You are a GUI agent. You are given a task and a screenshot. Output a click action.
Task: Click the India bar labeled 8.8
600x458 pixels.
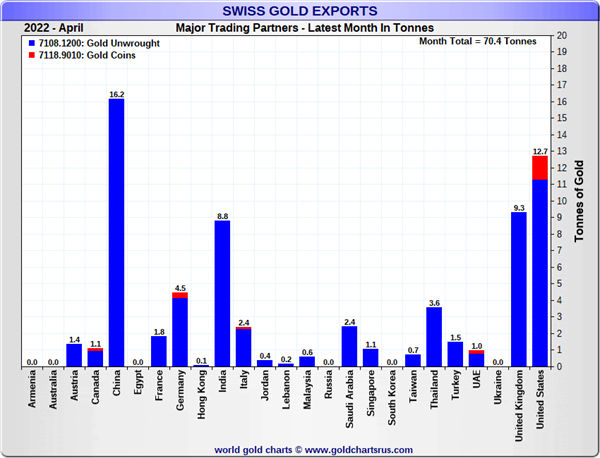click(x=222, y=293)
